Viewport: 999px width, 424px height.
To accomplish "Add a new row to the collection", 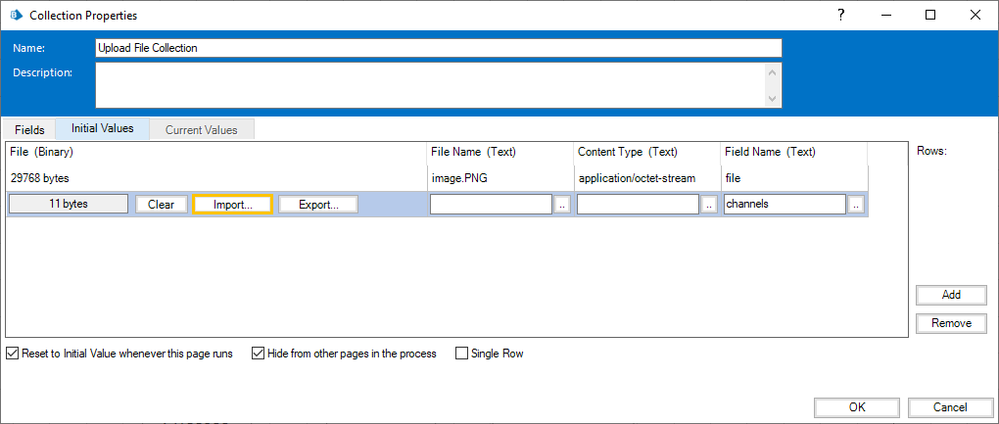I will [951, 295].
